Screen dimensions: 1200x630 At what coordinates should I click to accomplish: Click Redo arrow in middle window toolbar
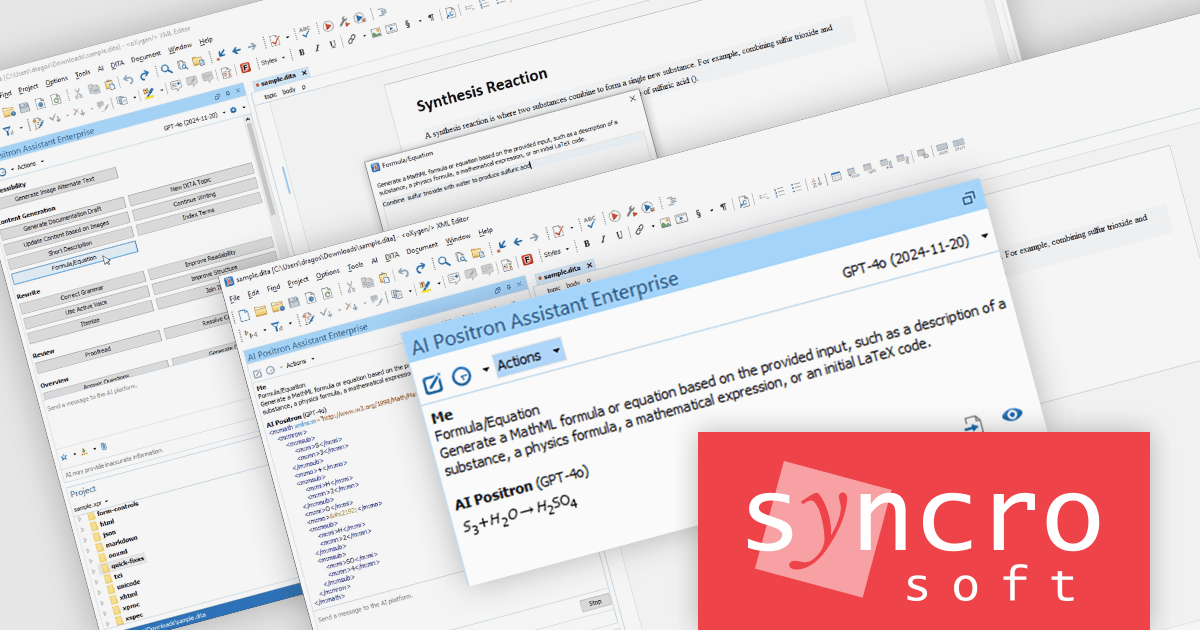[422, 270]
